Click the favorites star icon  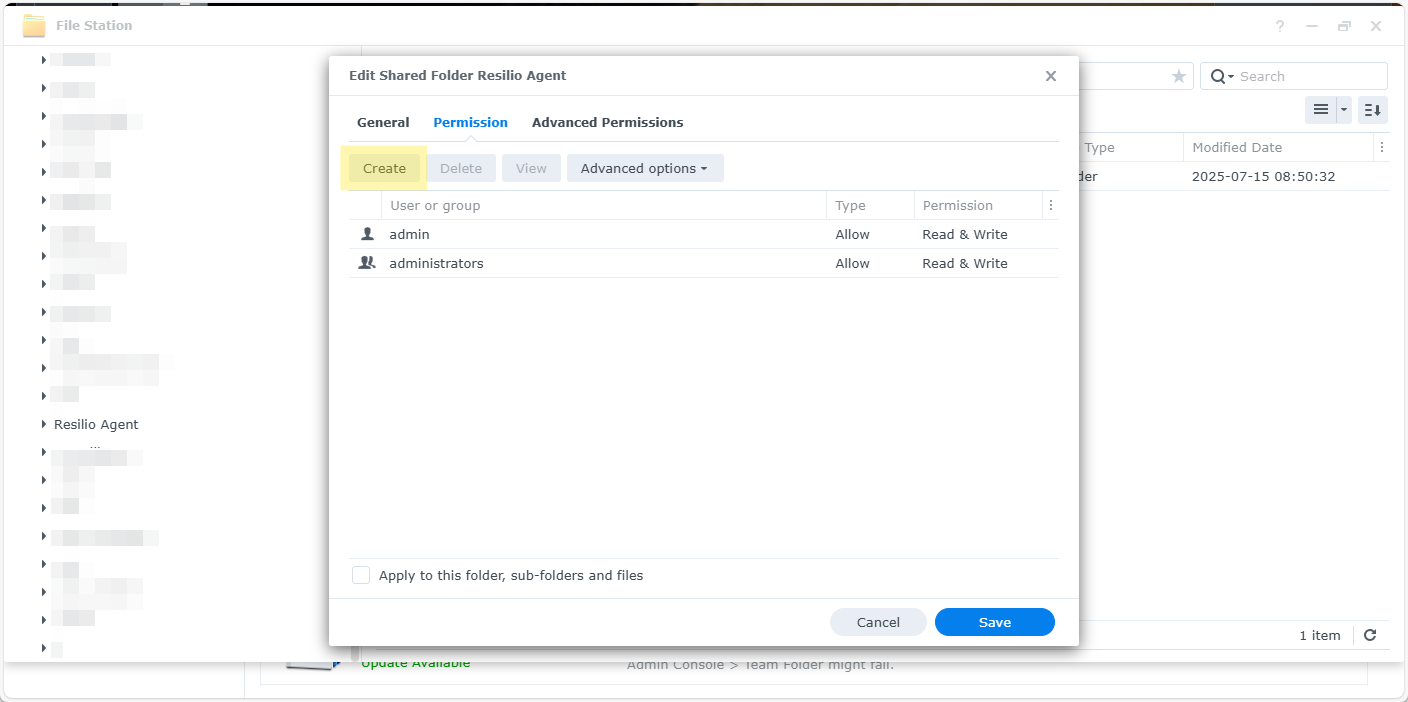(x=1179, y=76)
